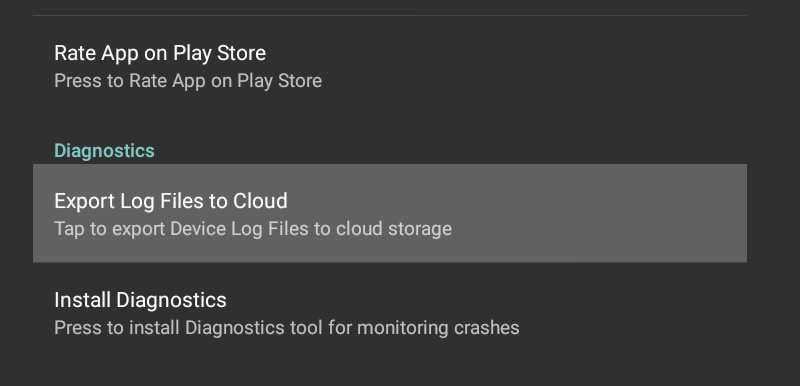Click the 'Export Log Files to Cloud' title text

click(170, 201)
